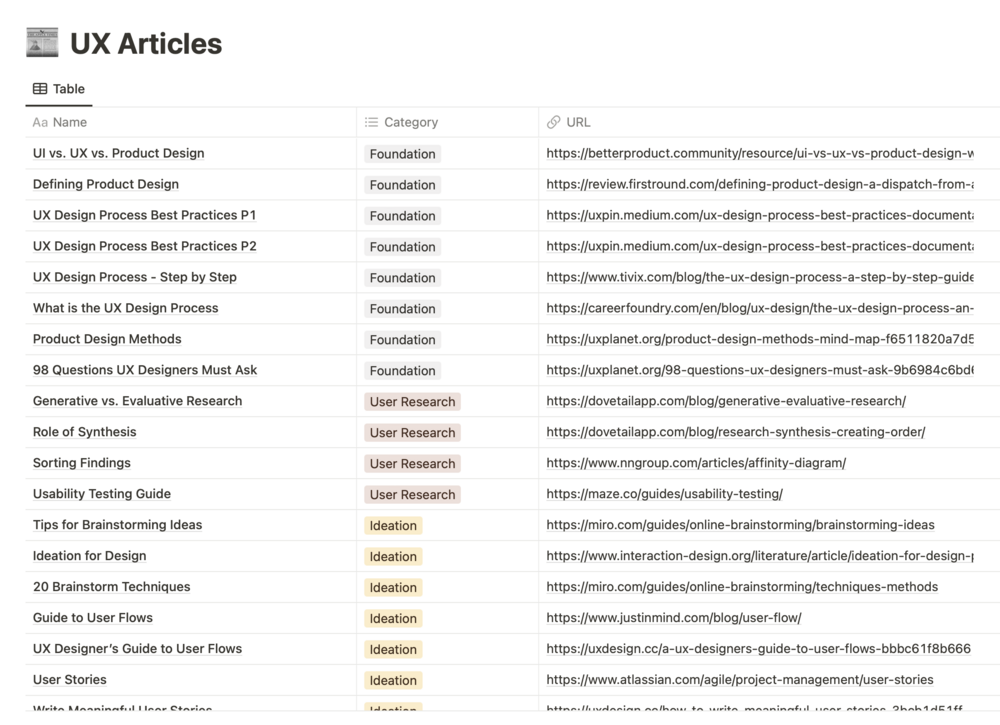Click User Research tag for 'Role of Synthesis'
The image size is (1000, 725).
pos(413,432)
